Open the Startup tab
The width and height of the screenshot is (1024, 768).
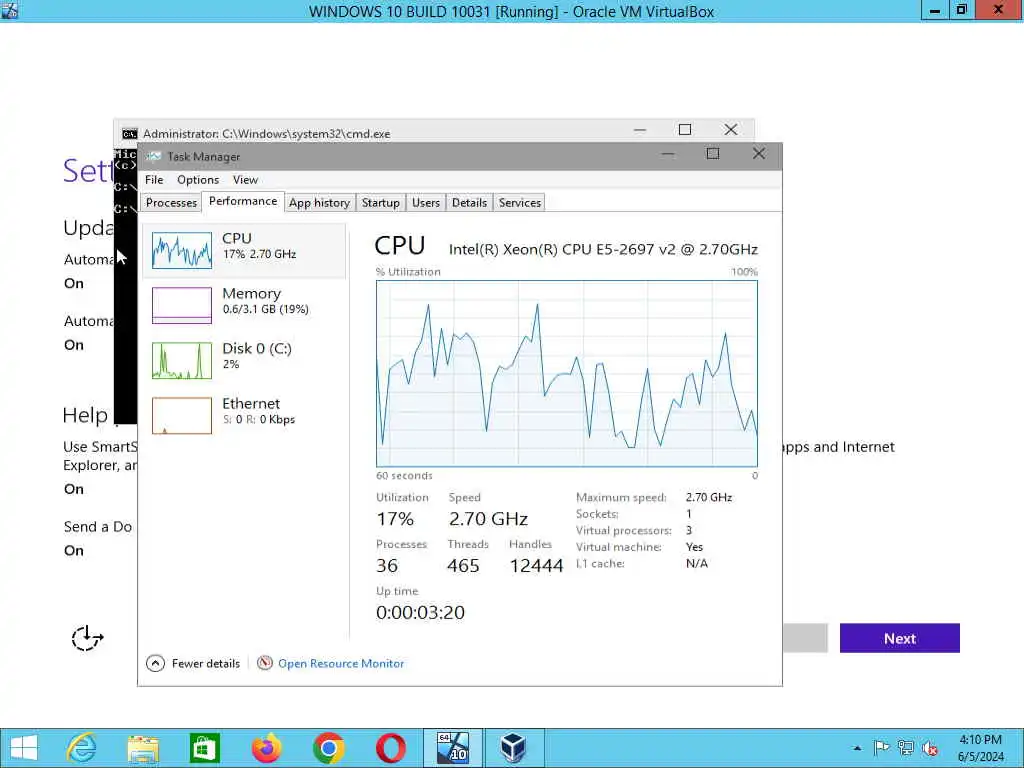click(381, 202)
